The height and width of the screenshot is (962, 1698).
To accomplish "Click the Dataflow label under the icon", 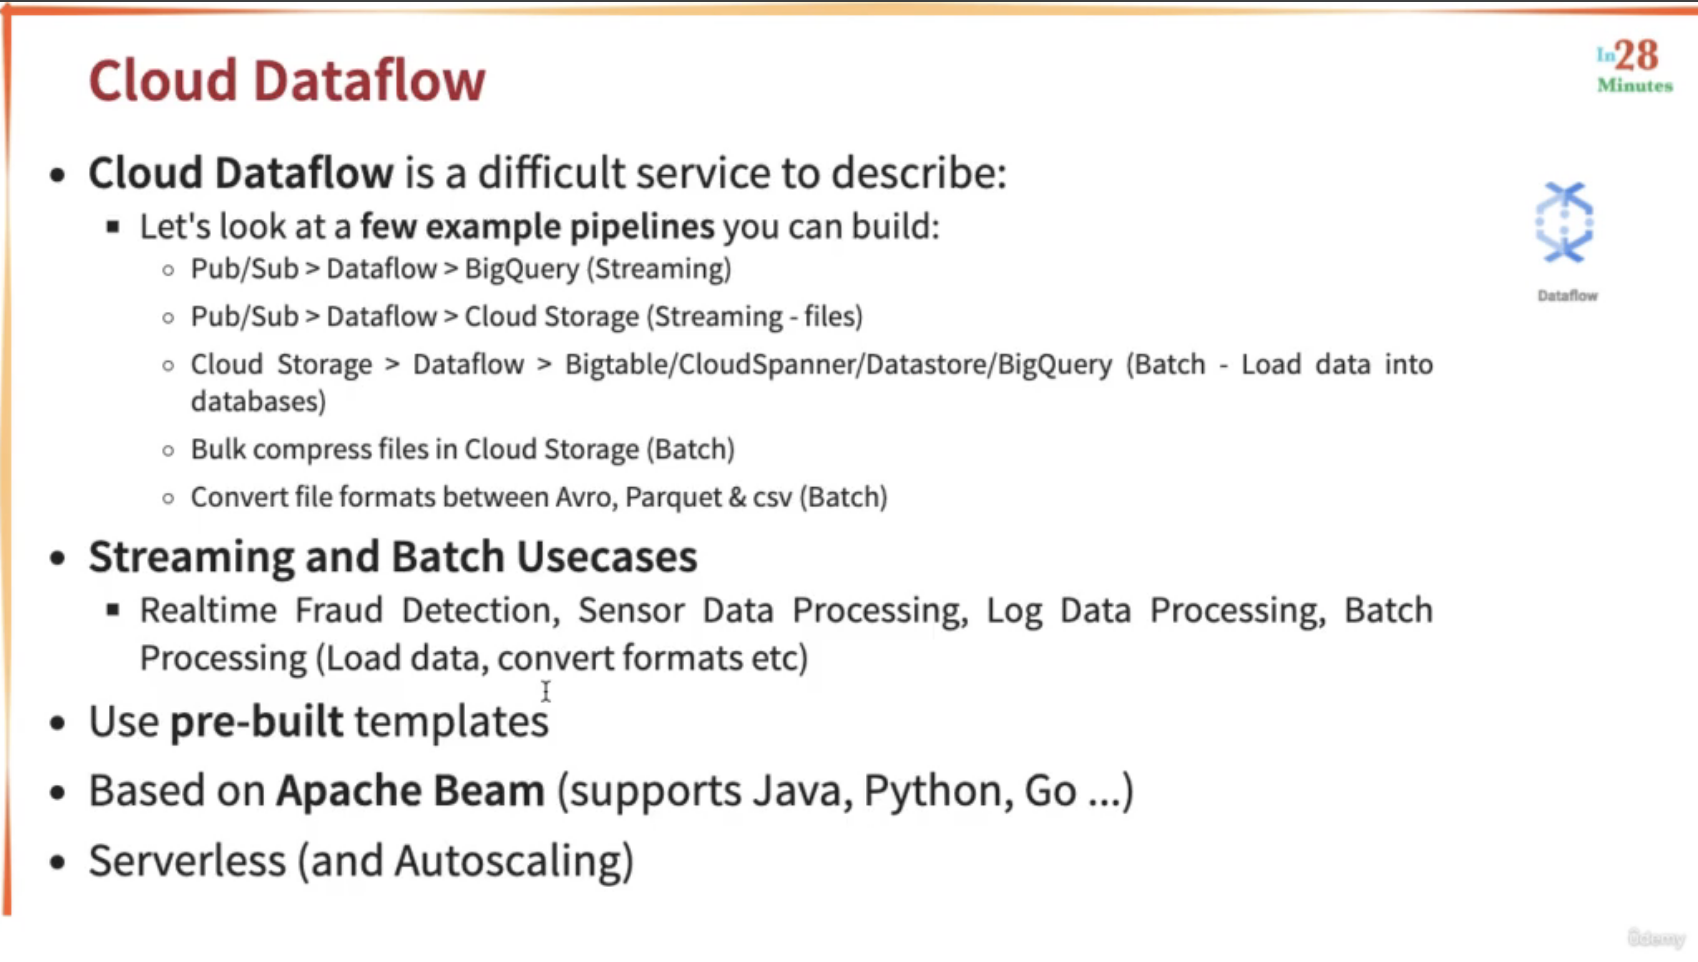I will tap(1567, 296).
